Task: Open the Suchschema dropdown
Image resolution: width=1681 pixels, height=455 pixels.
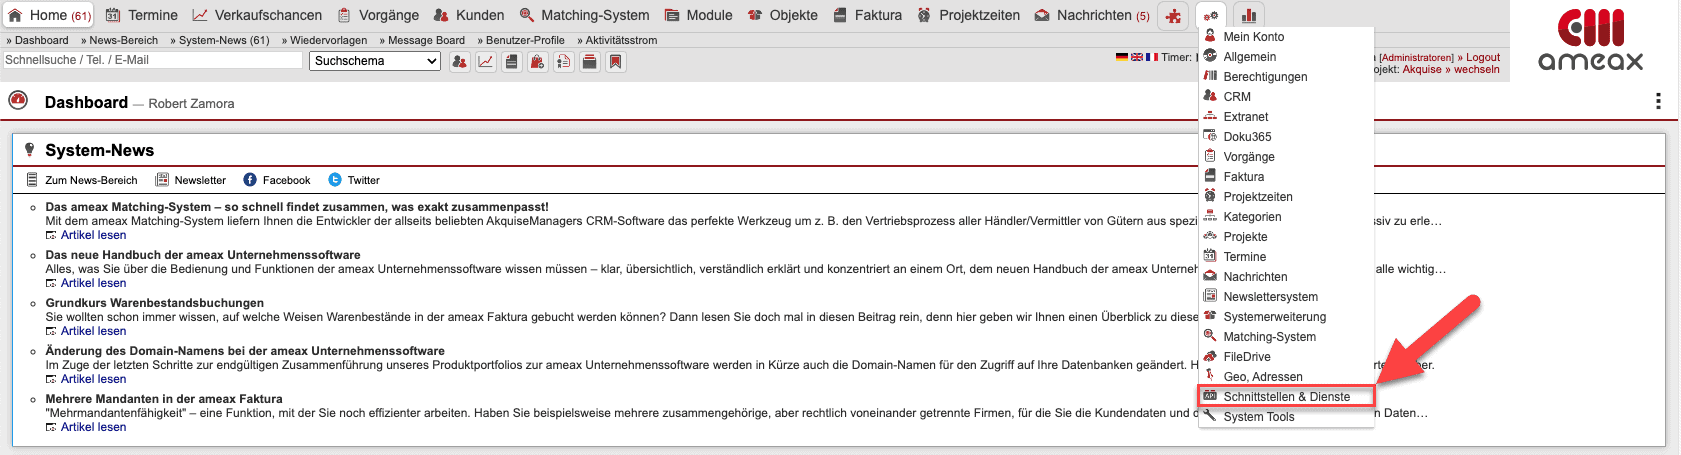Action: [376, 61]
